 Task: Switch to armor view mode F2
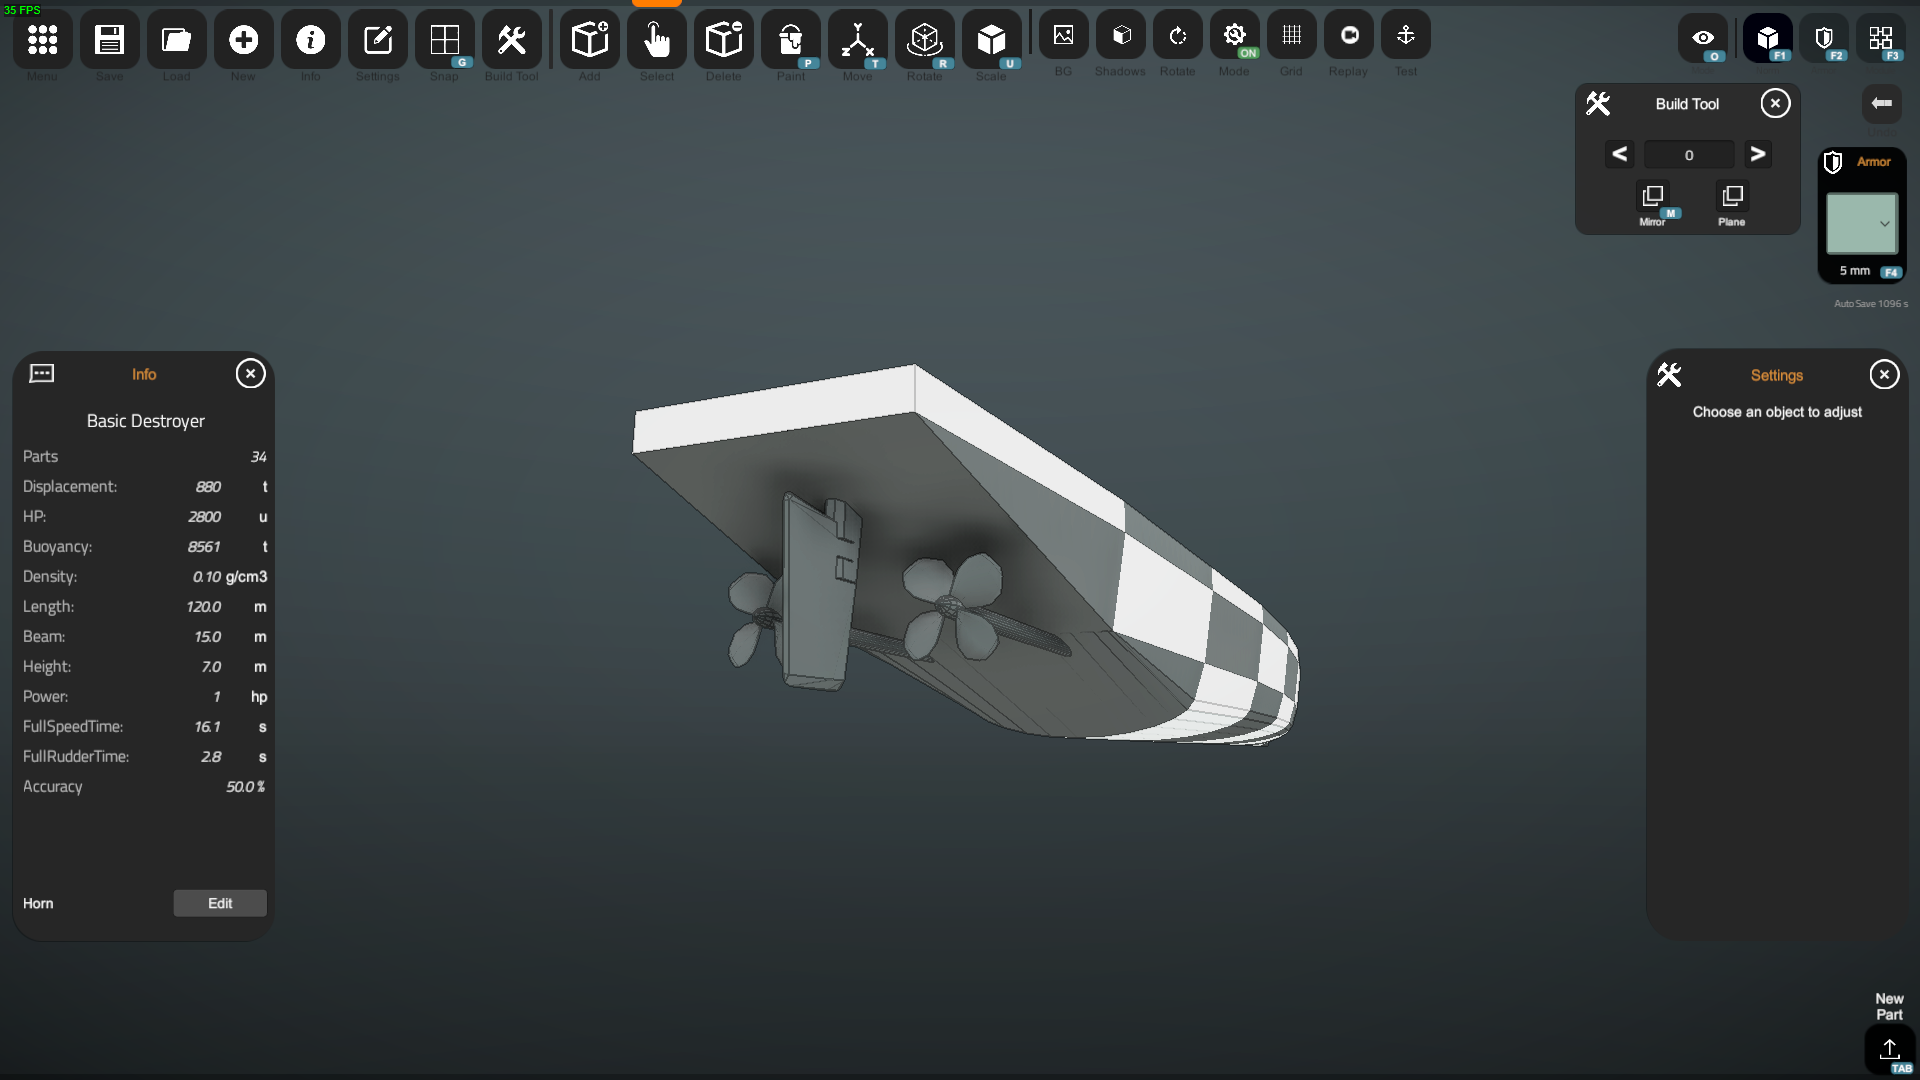pos(1824,39)
